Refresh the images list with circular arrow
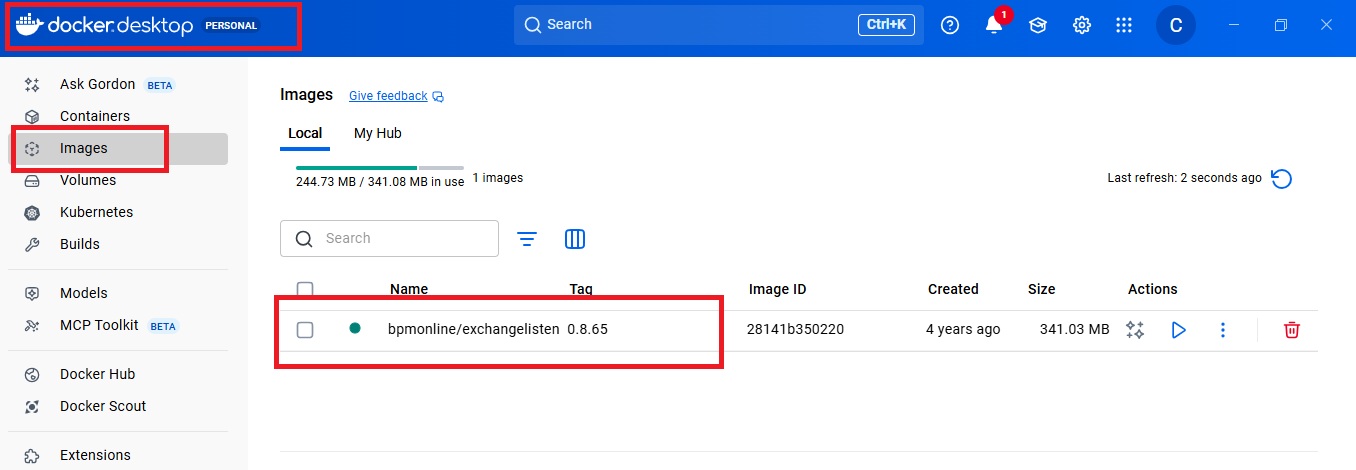The image size is (1356, 470). point(1281,179)
